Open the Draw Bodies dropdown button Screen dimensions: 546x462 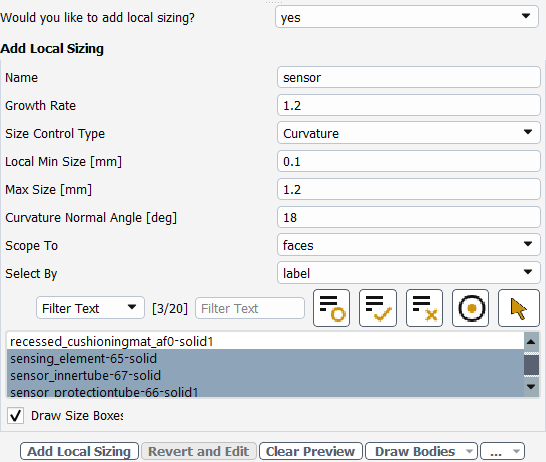[422, 451]
